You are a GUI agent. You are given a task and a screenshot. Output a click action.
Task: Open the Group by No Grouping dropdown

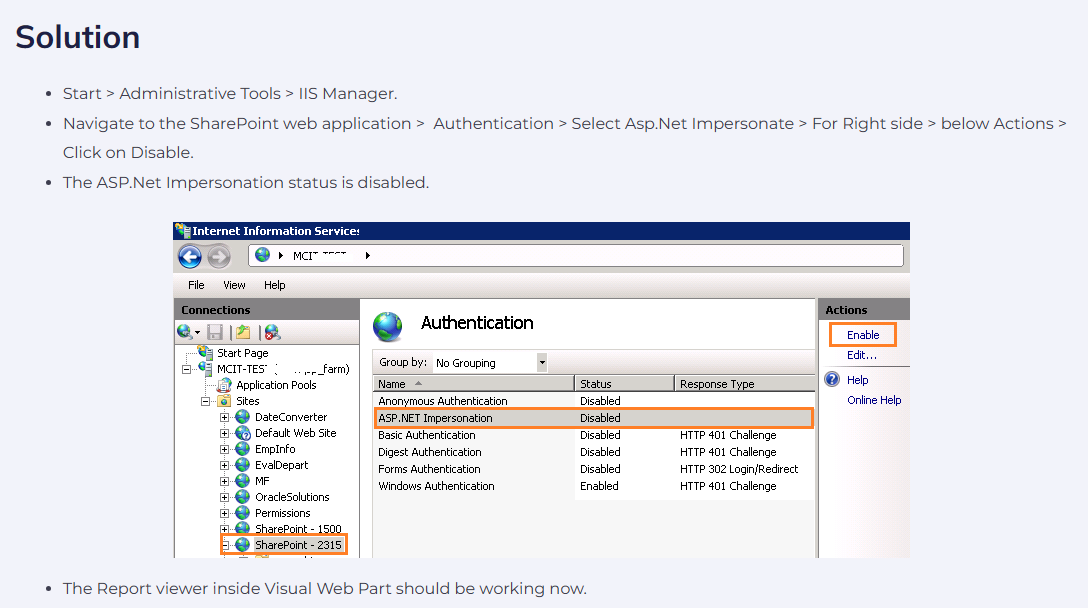click(x=542, y=362)
